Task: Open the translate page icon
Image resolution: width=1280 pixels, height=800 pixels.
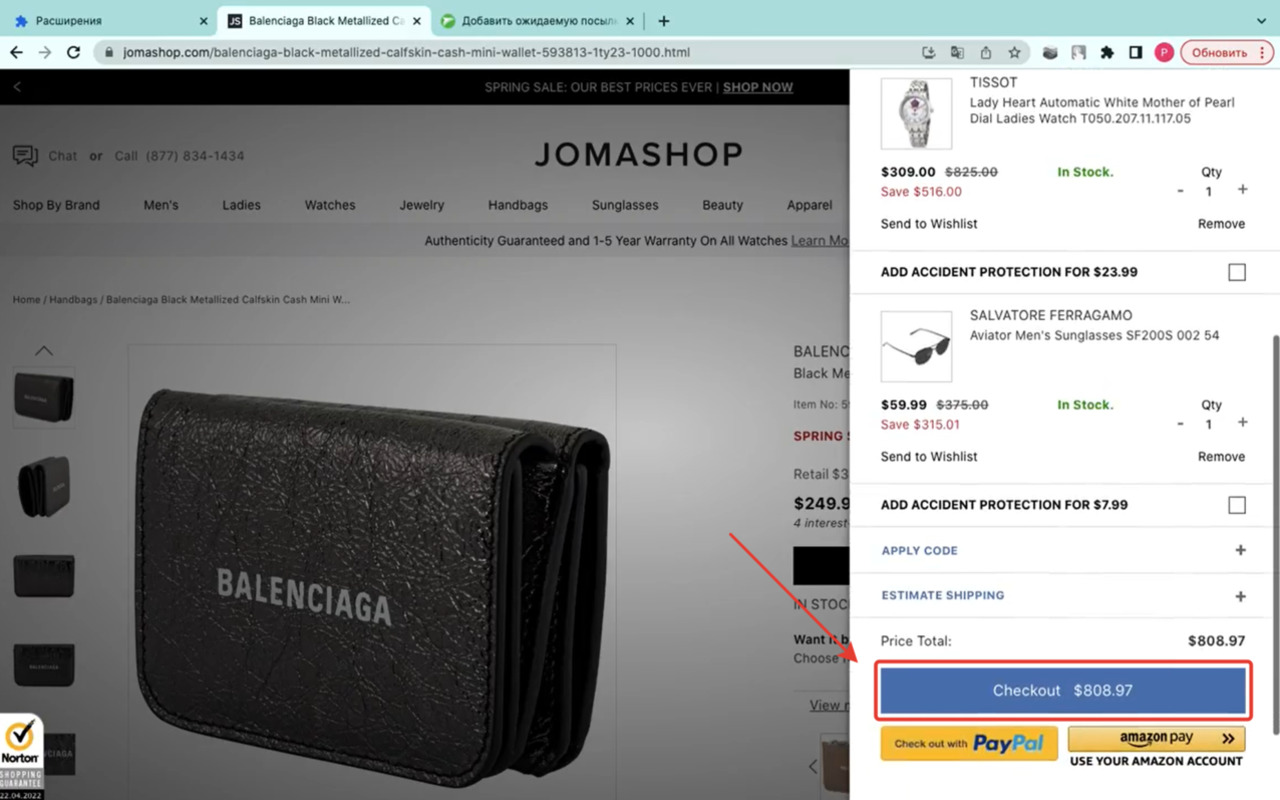Action: click(957, 52)
